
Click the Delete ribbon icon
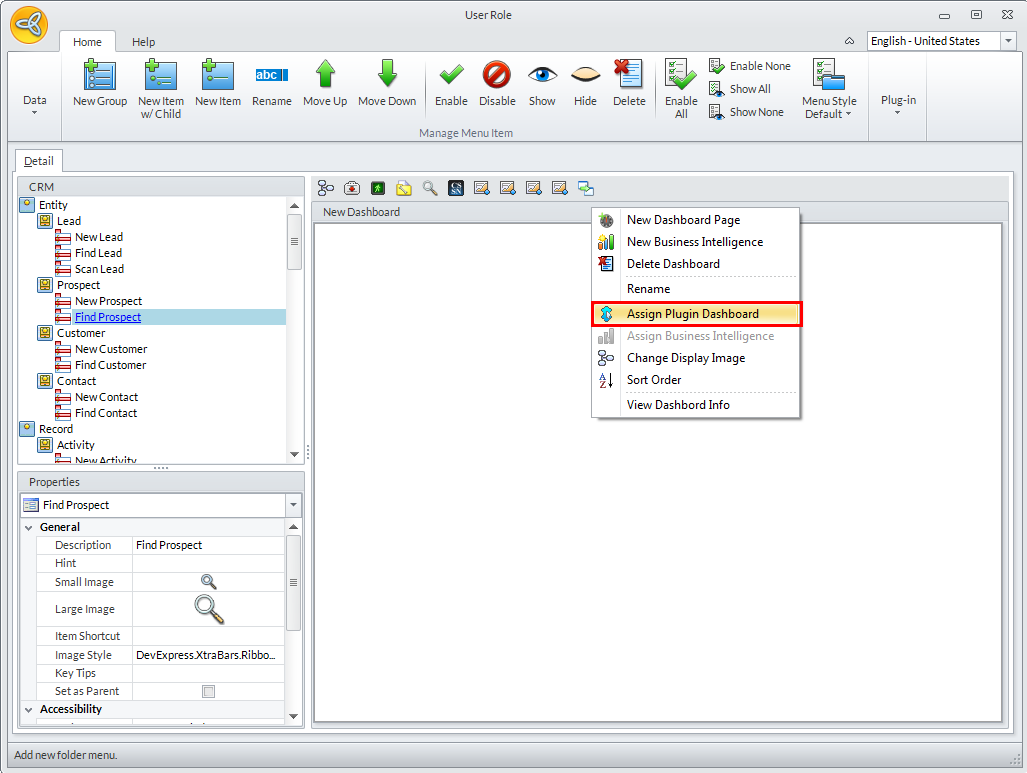point(629,77)
